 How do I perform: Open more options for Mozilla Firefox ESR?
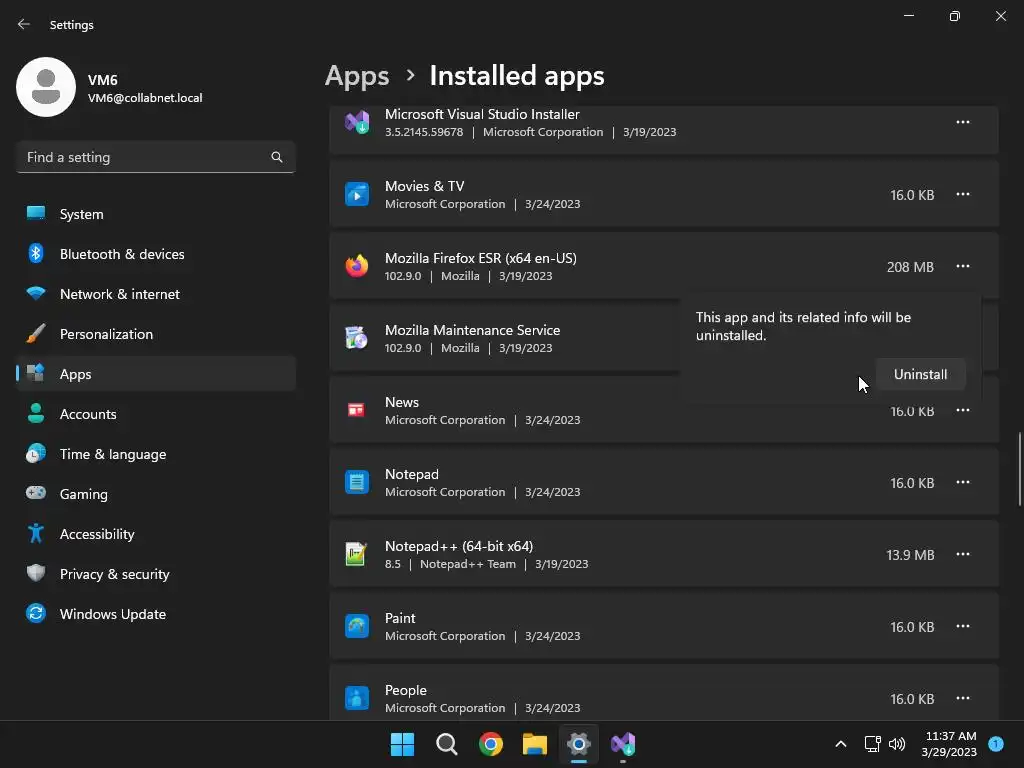(963, 266)
